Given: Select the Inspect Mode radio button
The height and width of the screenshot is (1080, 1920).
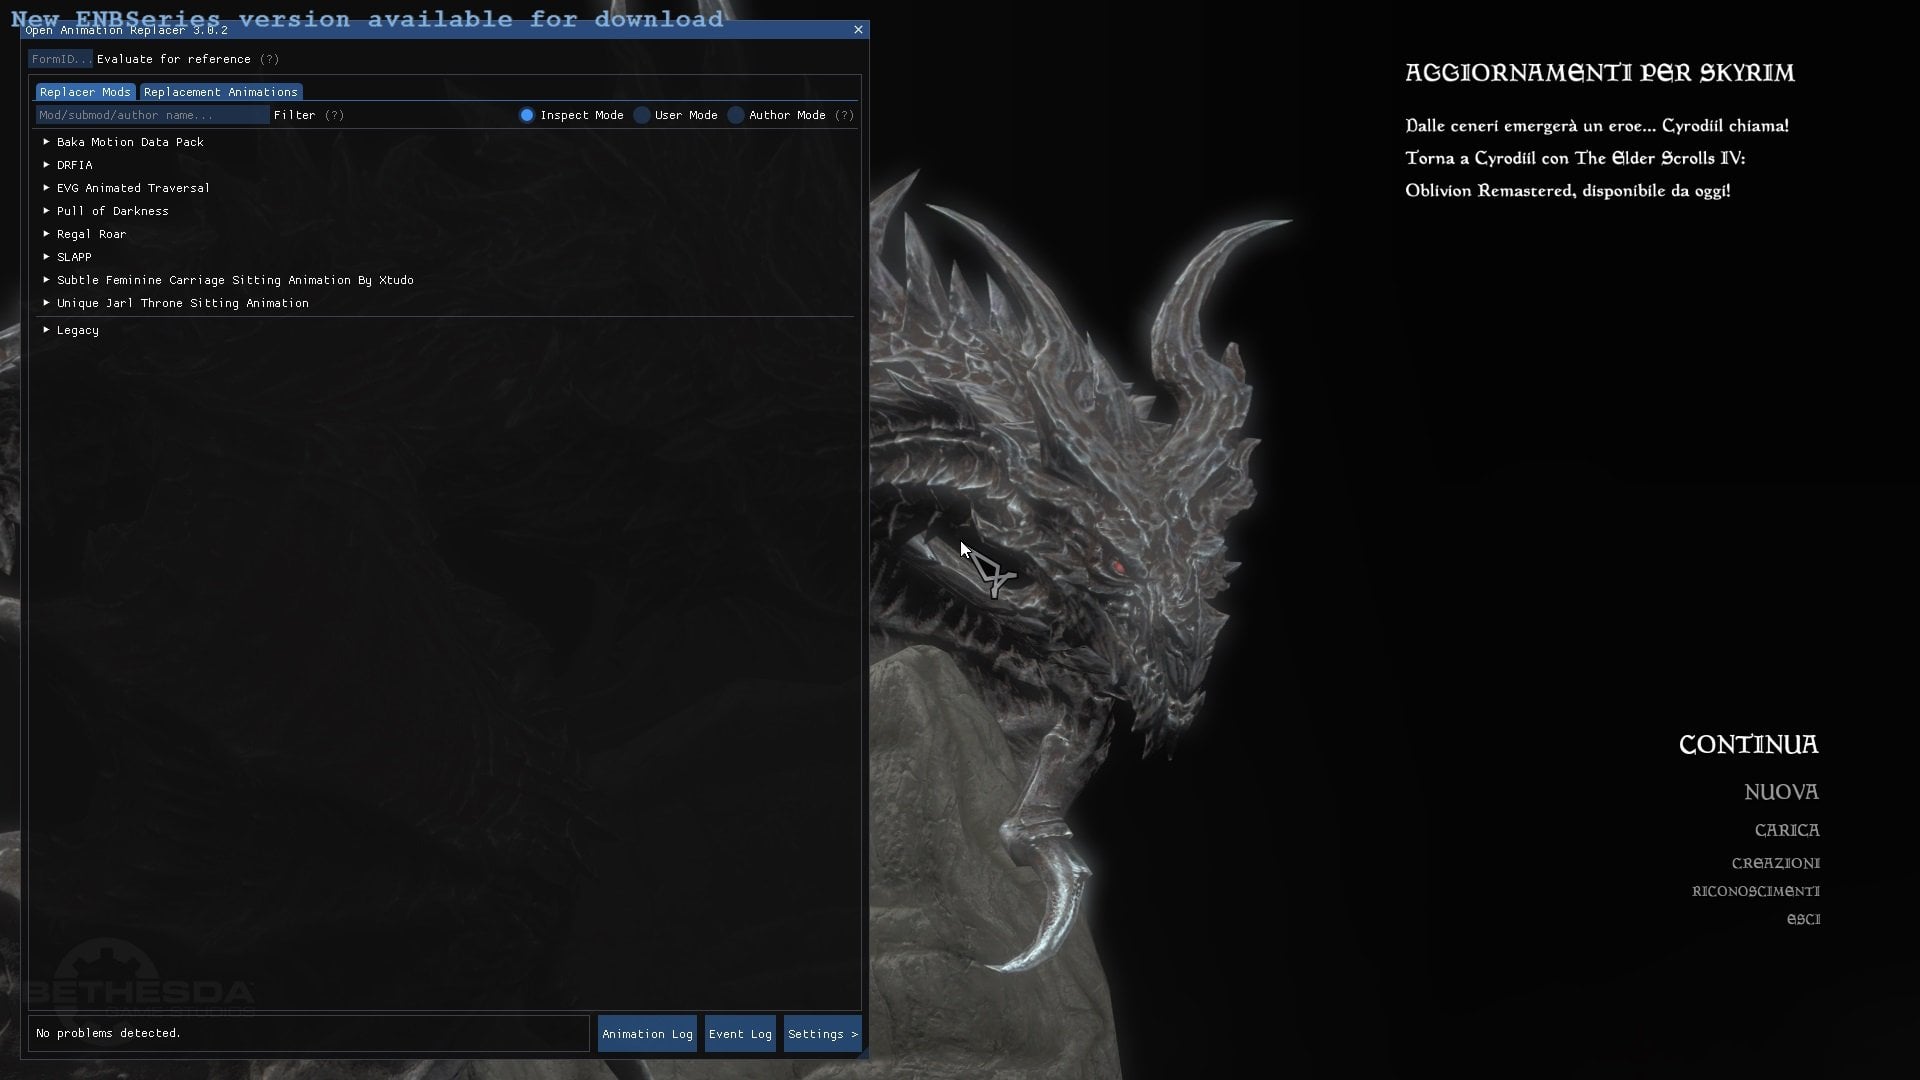Looking at the screenshot, I should coord(527,115).
